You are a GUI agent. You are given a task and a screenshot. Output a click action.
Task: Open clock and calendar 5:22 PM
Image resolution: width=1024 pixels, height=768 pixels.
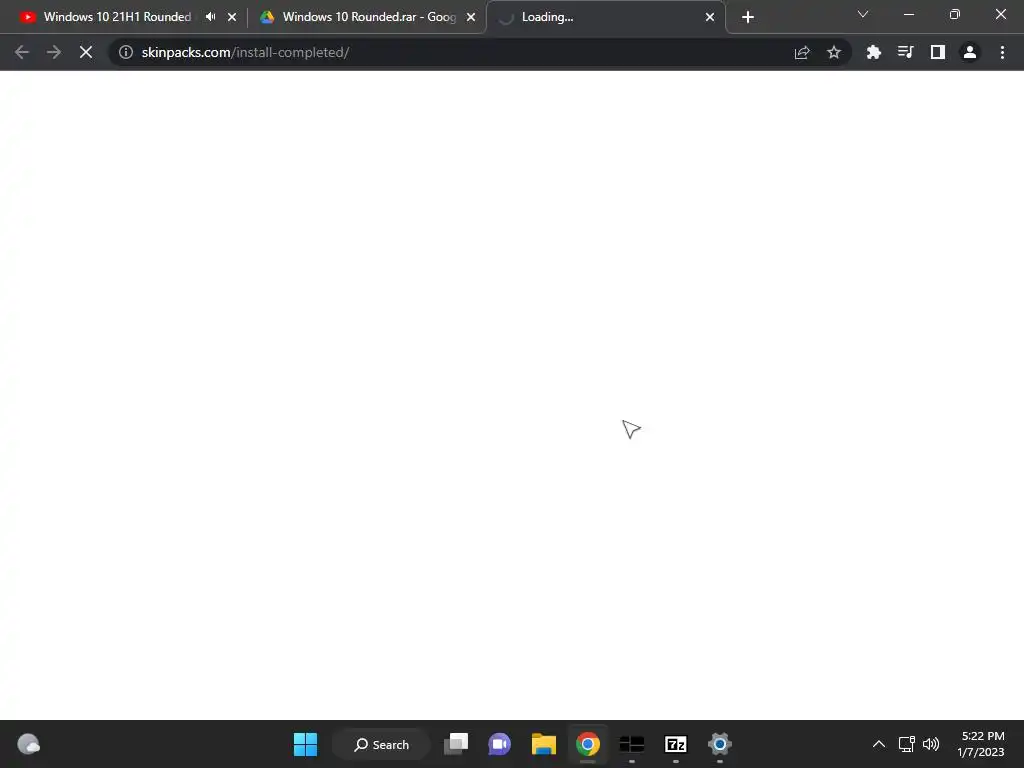(981, 744)
